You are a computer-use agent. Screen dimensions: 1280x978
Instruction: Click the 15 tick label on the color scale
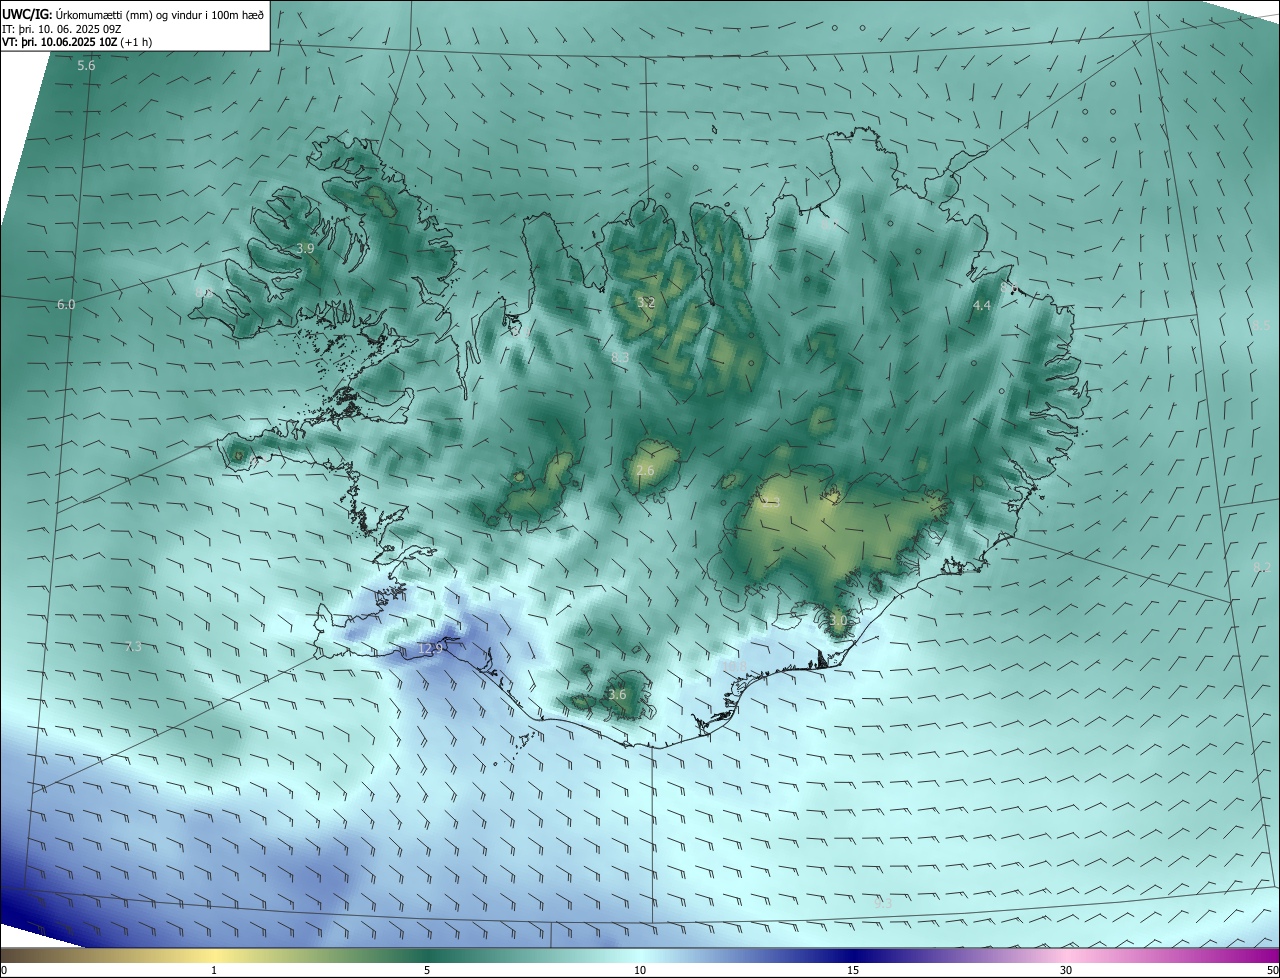tap(853, 970)
